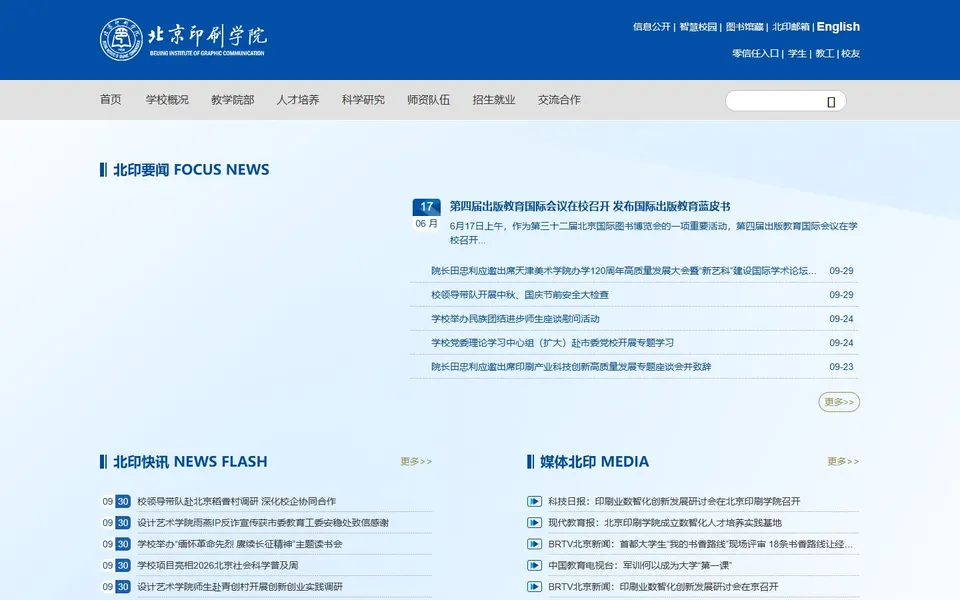Click summary text 6月17日上午，作为第三十二届

653,233
